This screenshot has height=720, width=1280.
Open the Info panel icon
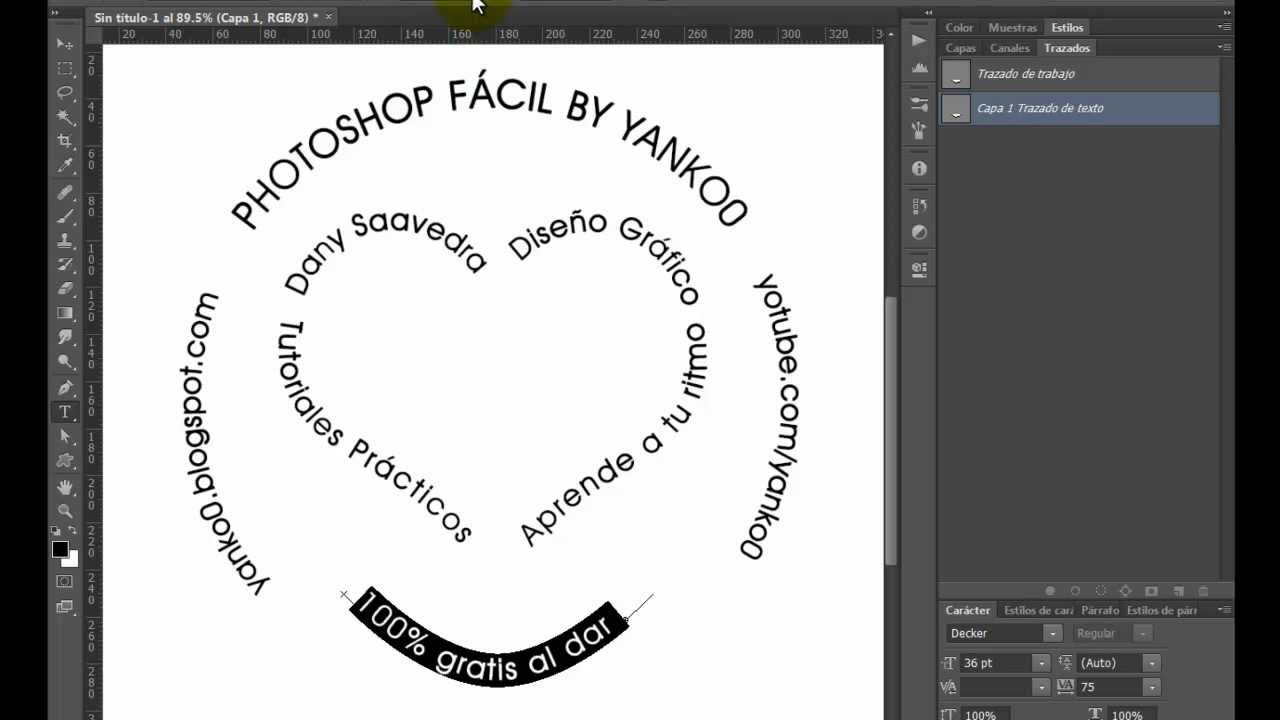pos(919,168)
